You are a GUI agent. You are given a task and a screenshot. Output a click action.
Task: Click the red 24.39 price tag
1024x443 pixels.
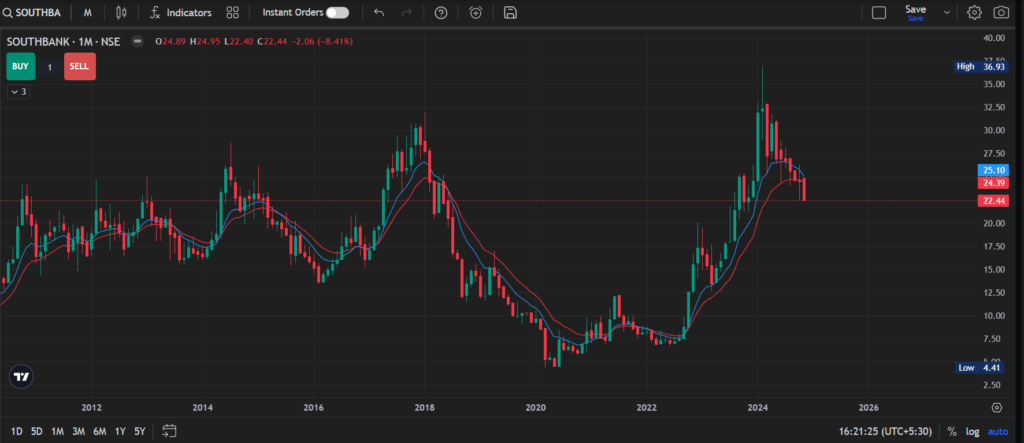(993, 183)
